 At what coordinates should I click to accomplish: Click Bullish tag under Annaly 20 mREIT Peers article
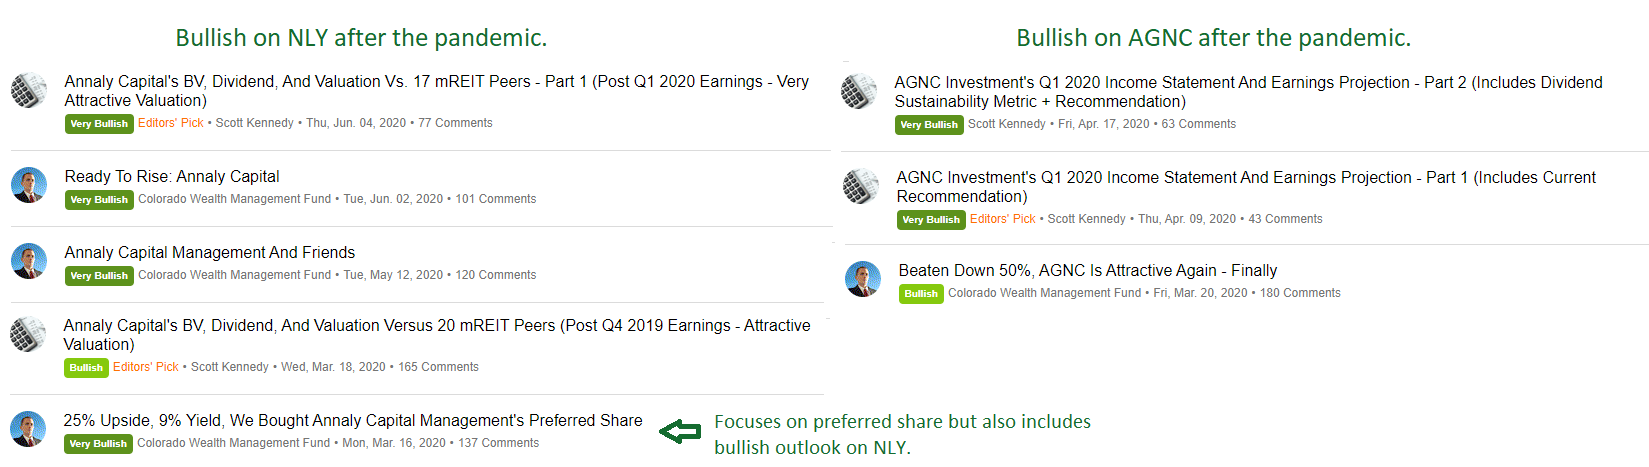pyautogui.click(x=86, y=368)
